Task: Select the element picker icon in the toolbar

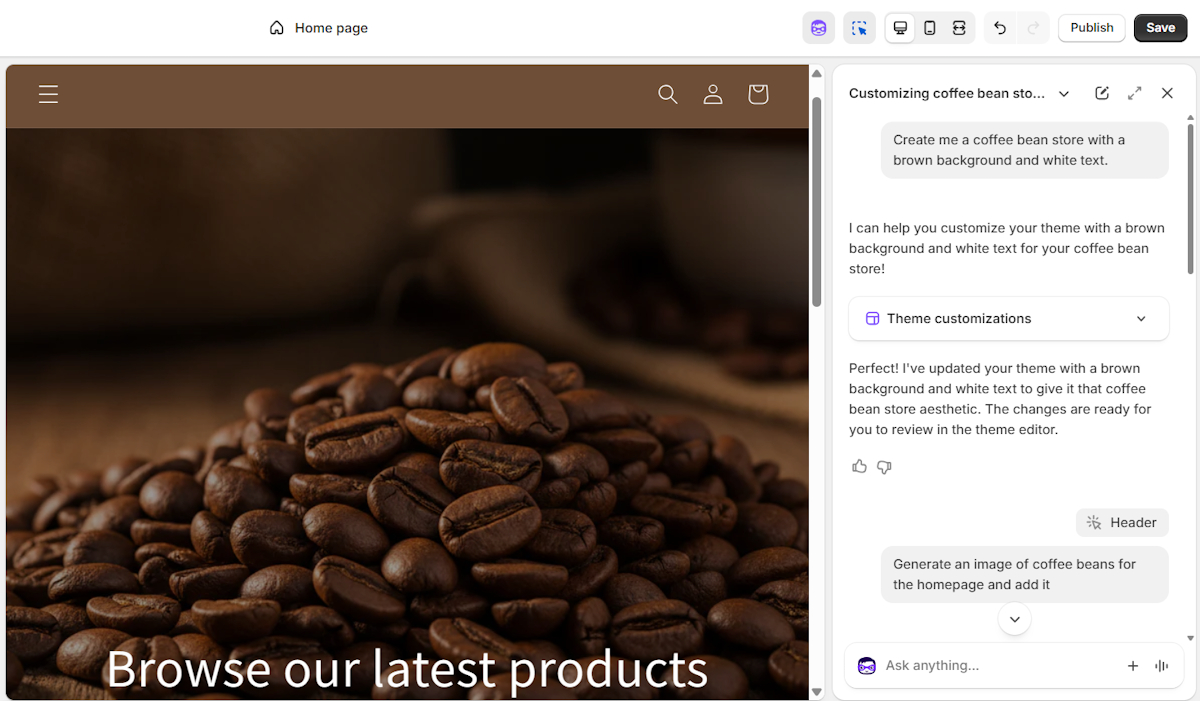Action: point(858,27)
